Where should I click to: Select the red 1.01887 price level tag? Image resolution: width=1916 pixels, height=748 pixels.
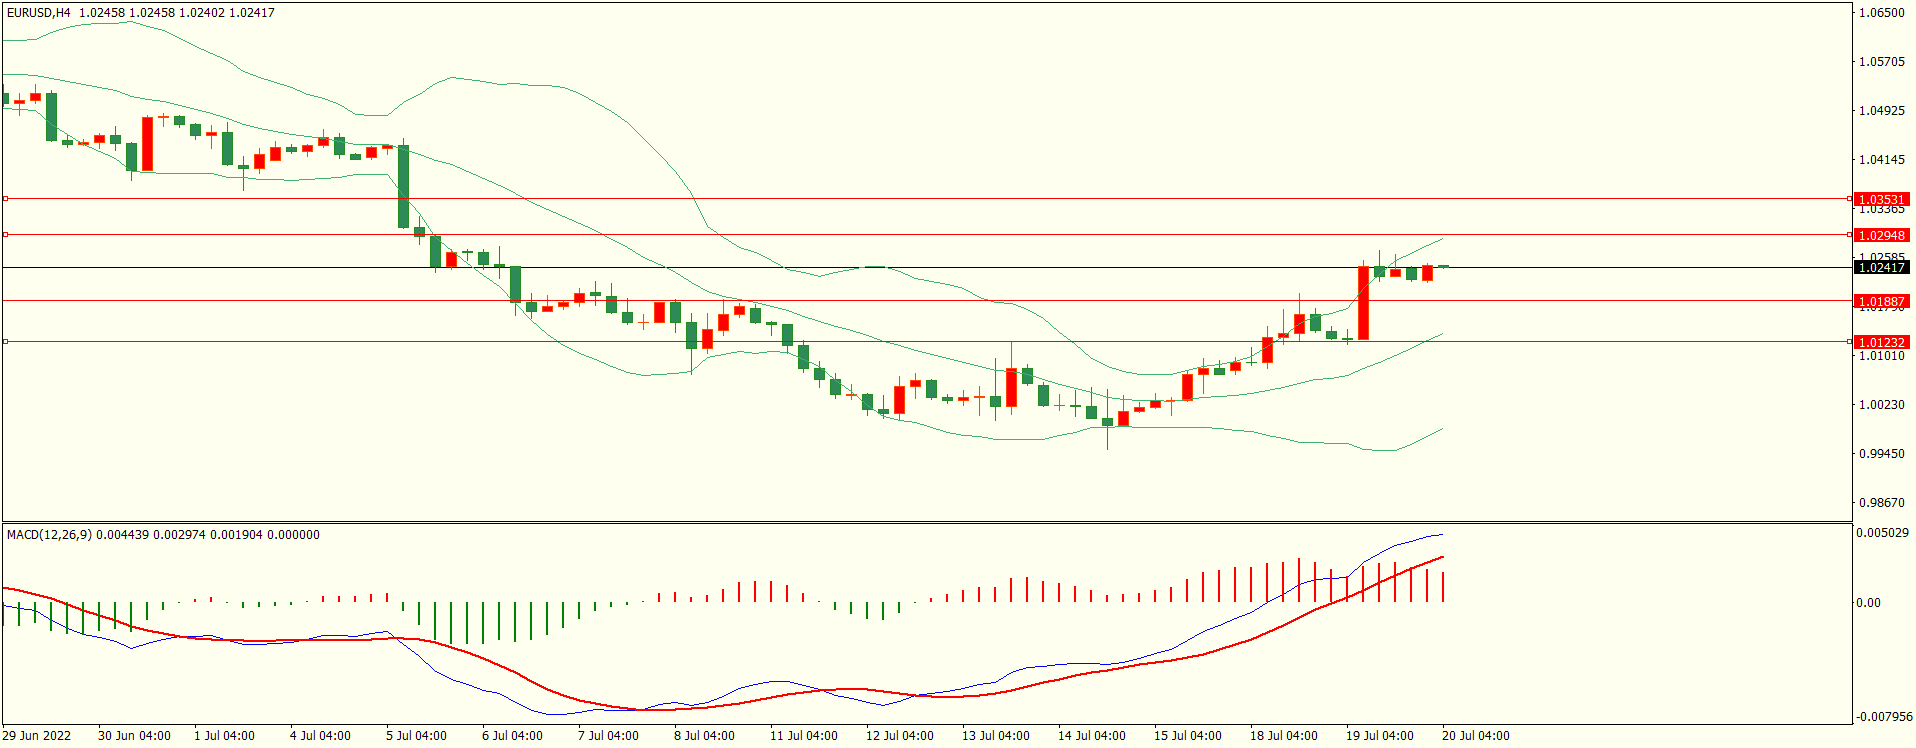point(1881,302)
